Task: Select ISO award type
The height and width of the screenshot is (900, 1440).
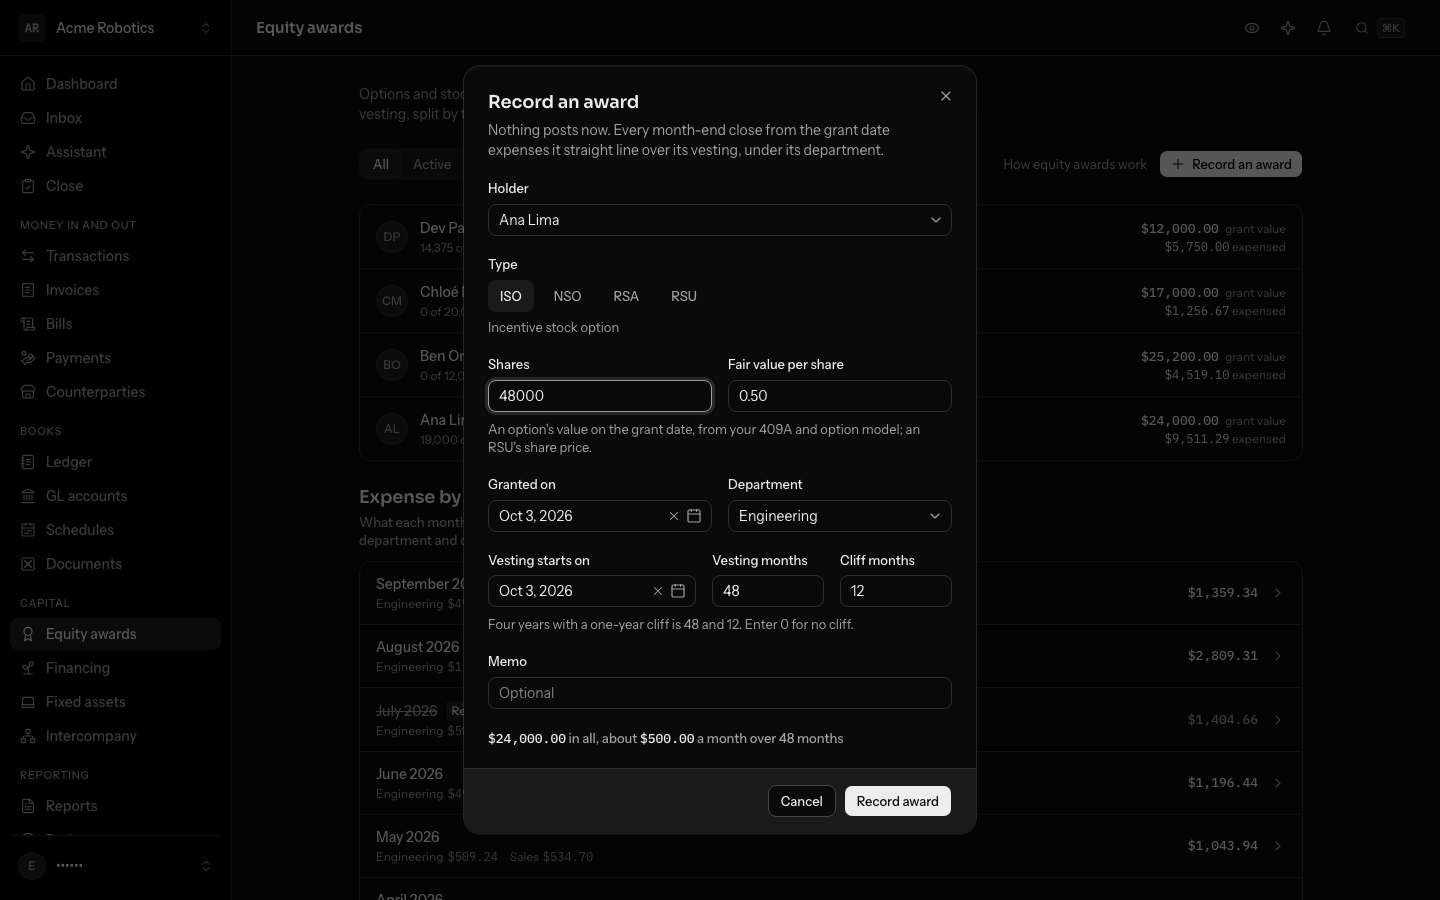Action: 511,296
